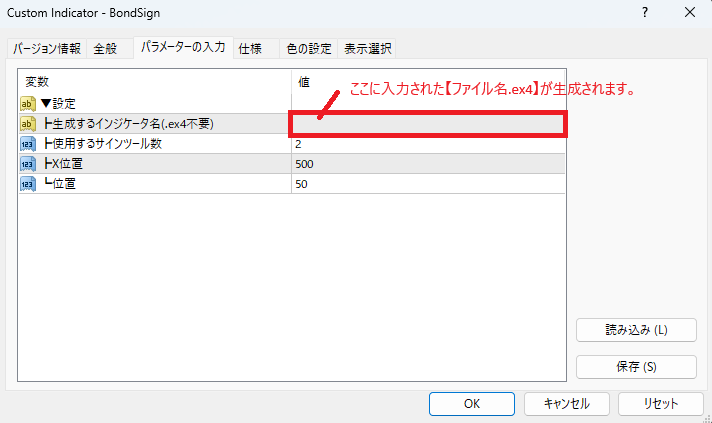Click integer icon beside └位置 row
Image resolution: width=712 pixels, height=423 pixels.
pos(27,184)
